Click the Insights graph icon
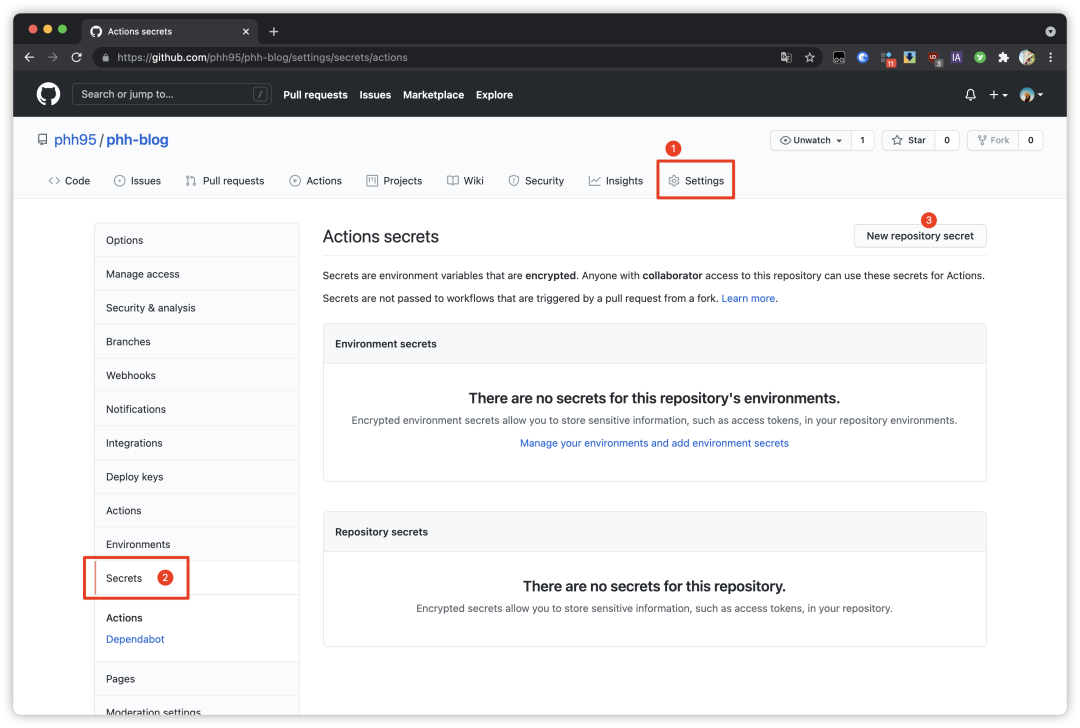The height and width of the screenshot is (728, 1080). pyautogui.click(x=594, y=180)
